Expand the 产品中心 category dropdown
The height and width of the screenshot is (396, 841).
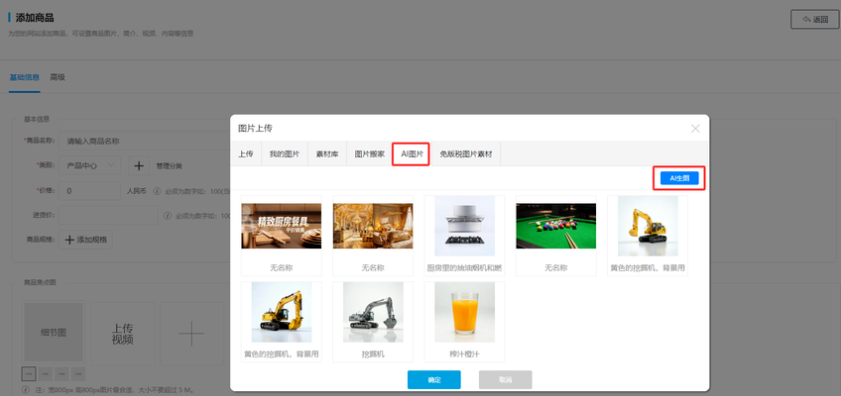[90, 166]
